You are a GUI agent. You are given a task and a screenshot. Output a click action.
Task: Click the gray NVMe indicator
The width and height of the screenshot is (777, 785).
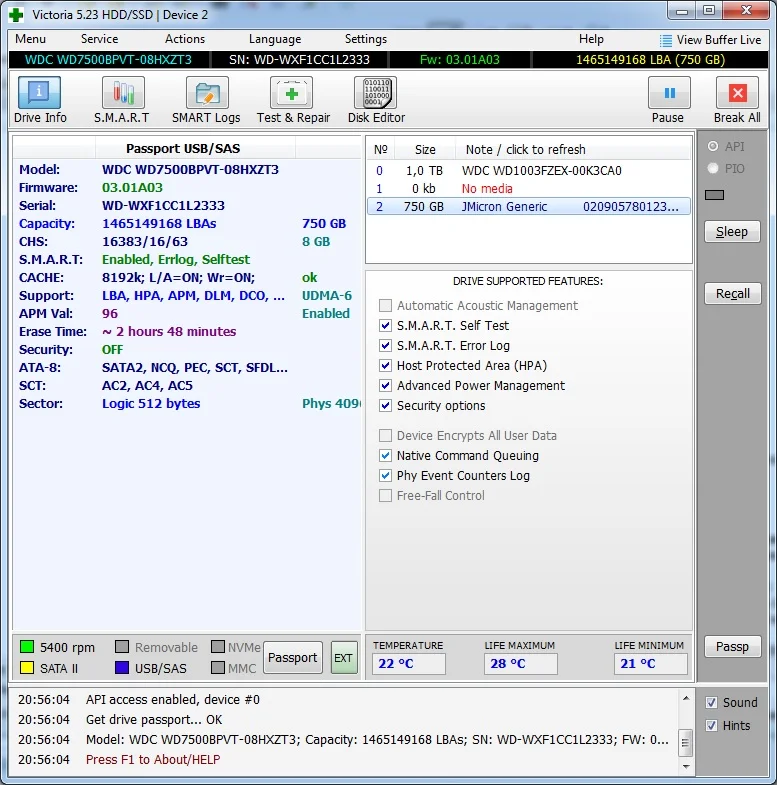pyautogui.click(x=218, y=647)
